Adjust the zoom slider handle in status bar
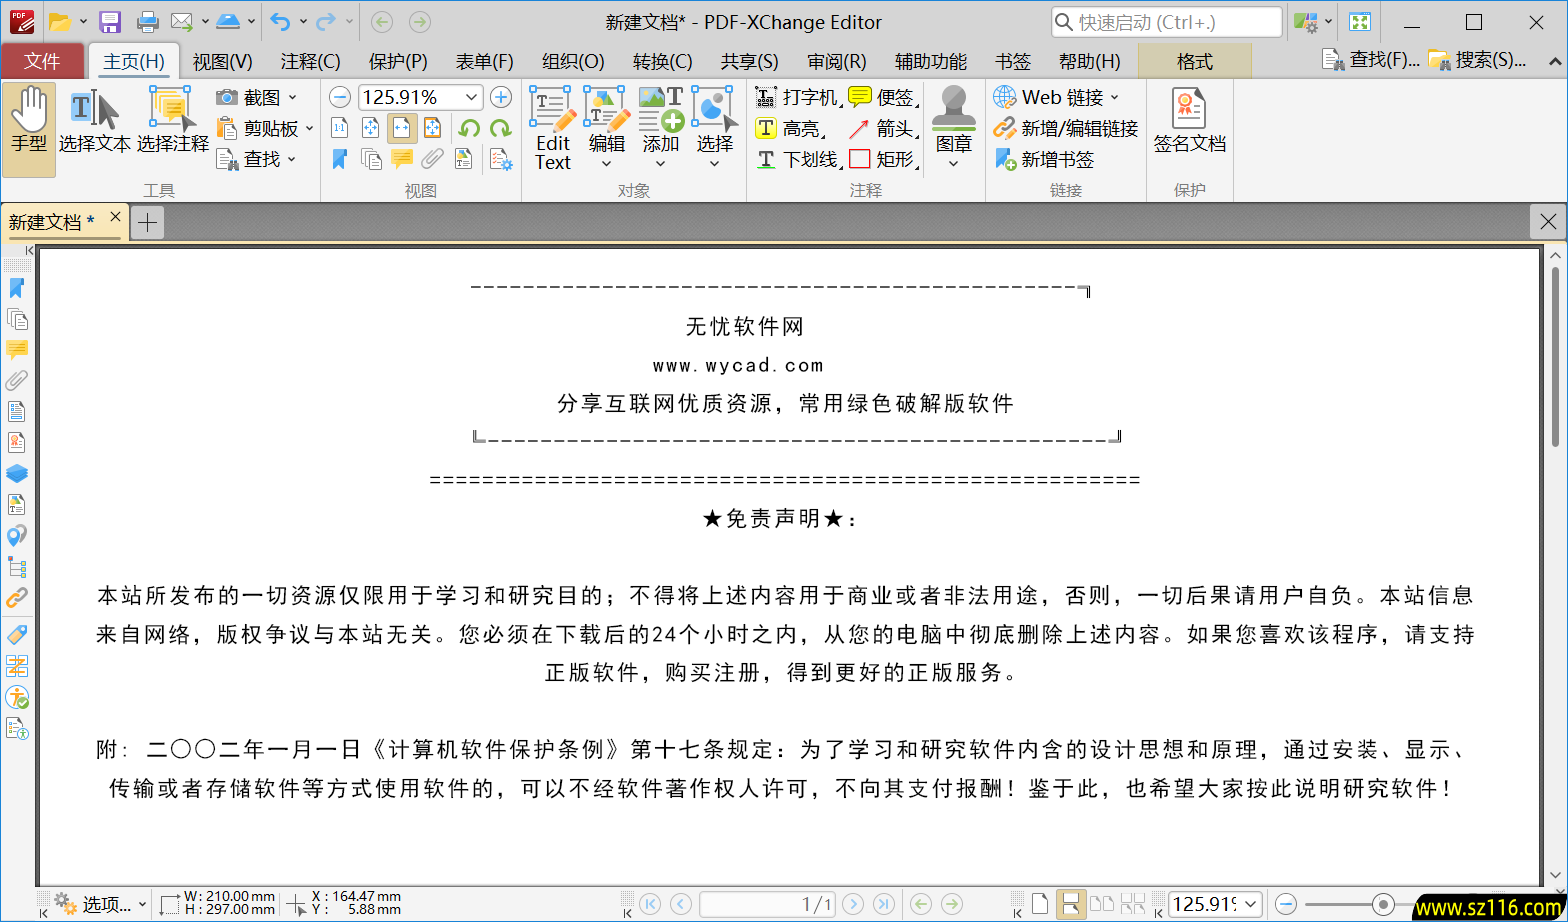This screenshot has height=922, width=1568. (x=1383, y=904)
